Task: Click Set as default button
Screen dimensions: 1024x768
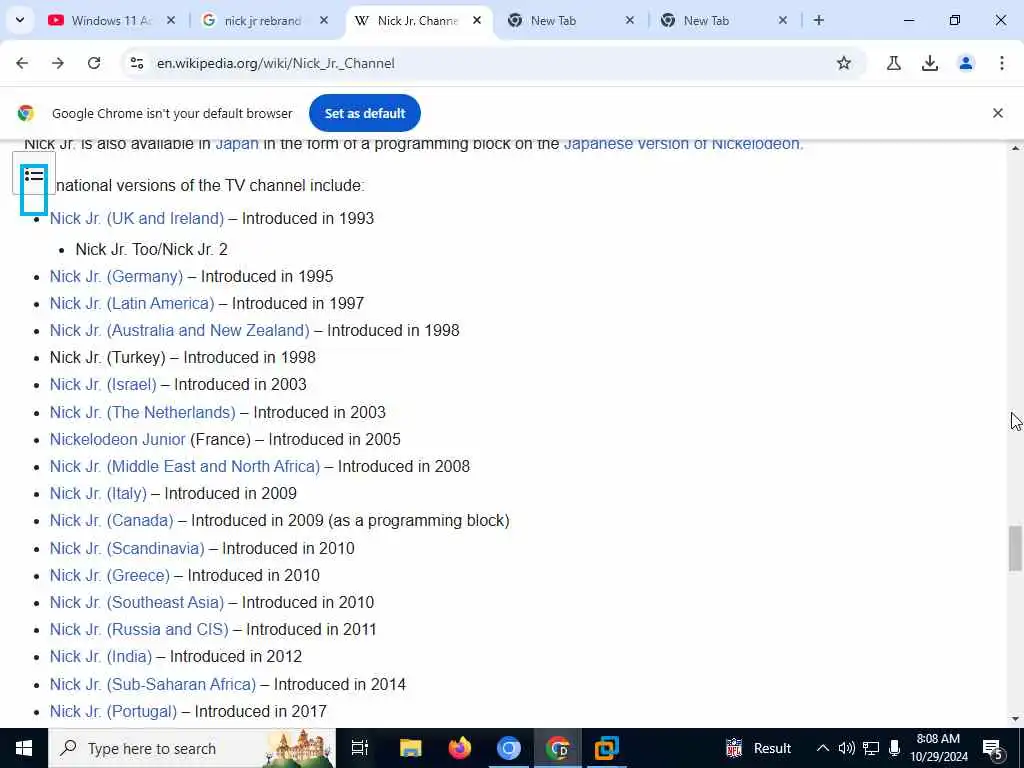Action: click(364, 113)
